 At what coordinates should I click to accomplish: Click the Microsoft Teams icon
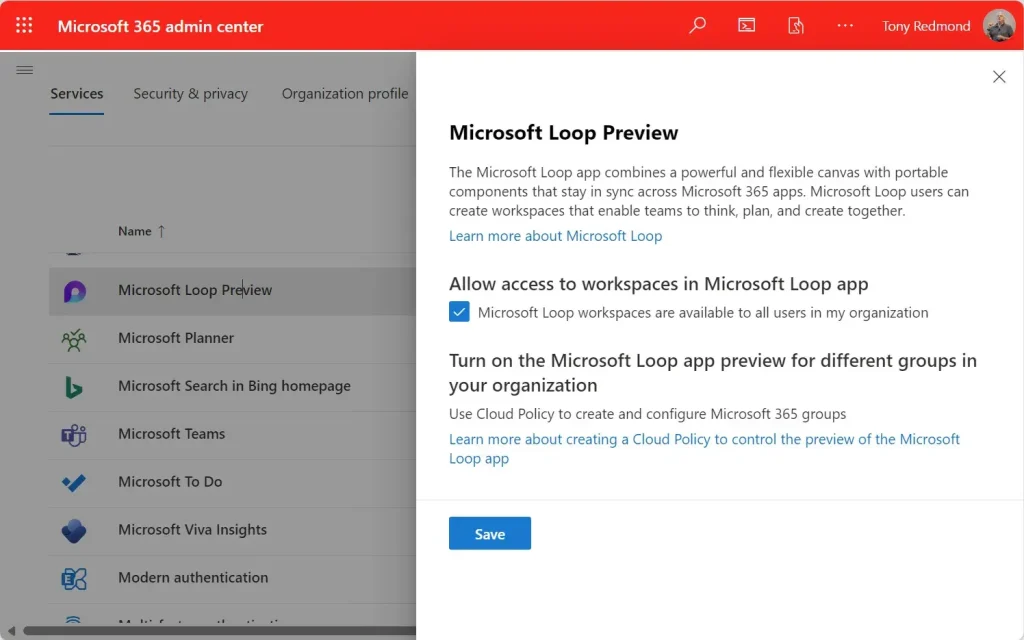tap(74, 435)
